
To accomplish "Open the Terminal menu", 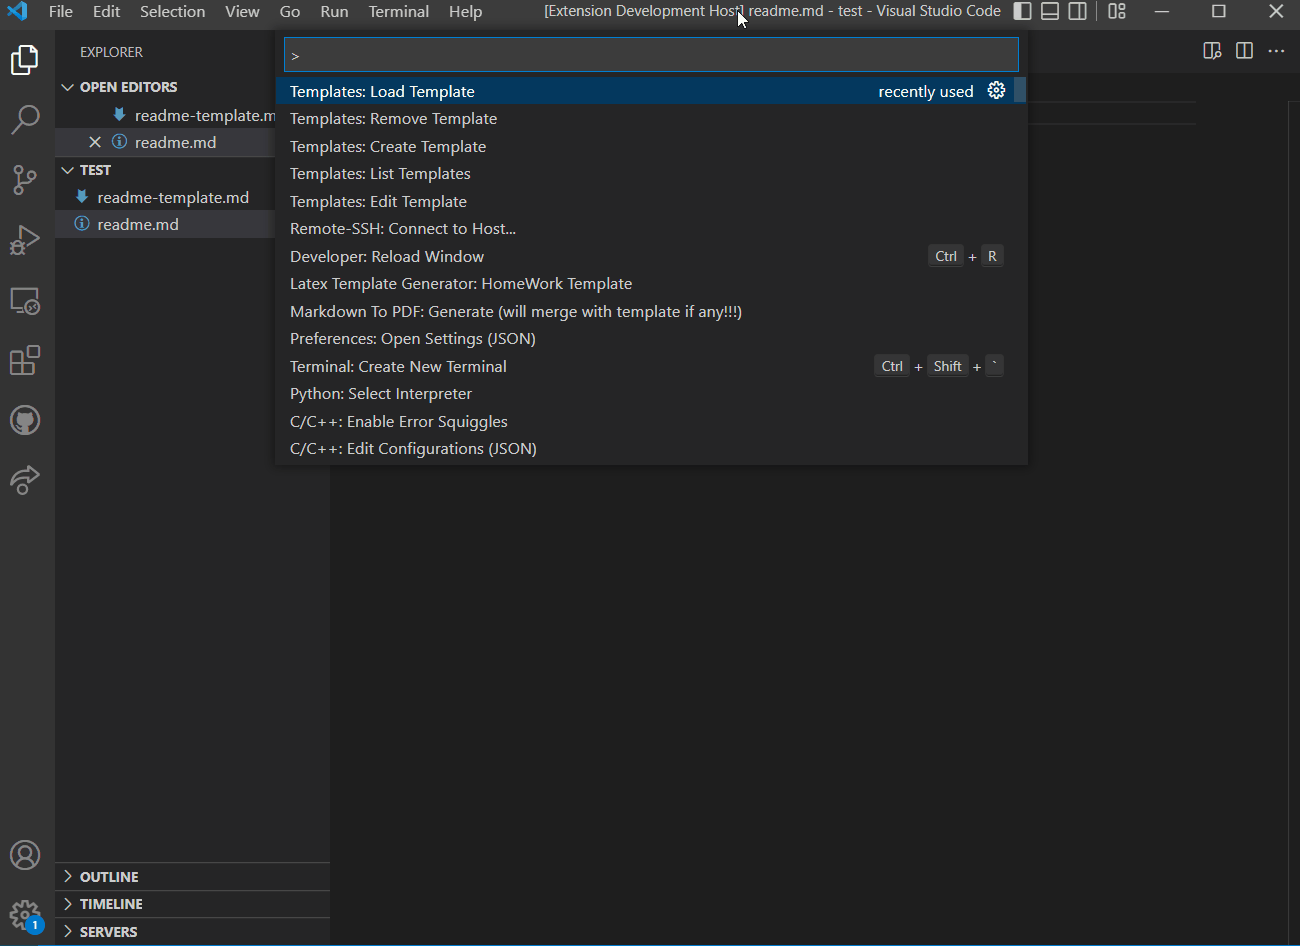I will (x=399, y=11).
